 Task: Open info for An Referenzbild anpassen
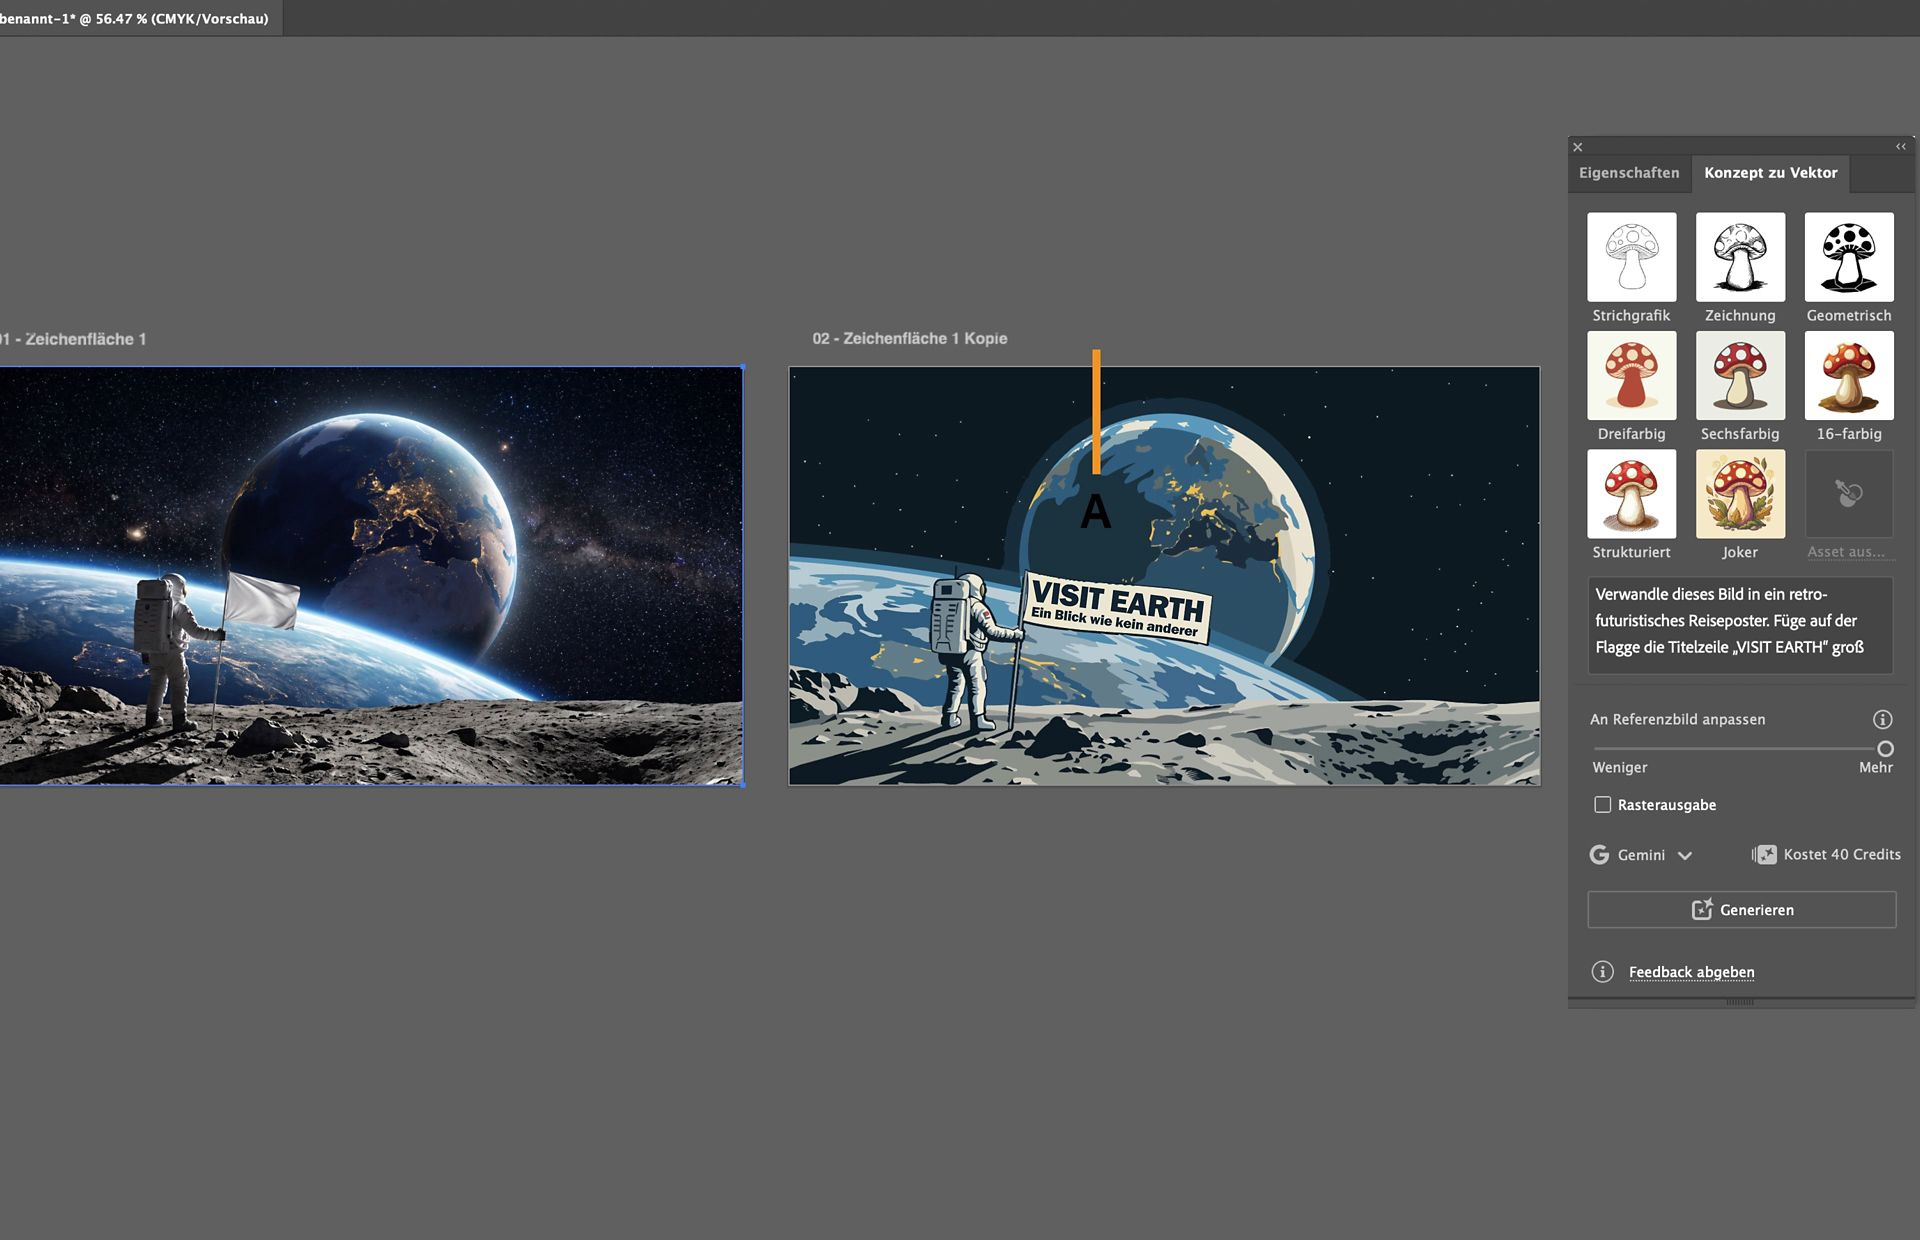[x=1882, y=719]
